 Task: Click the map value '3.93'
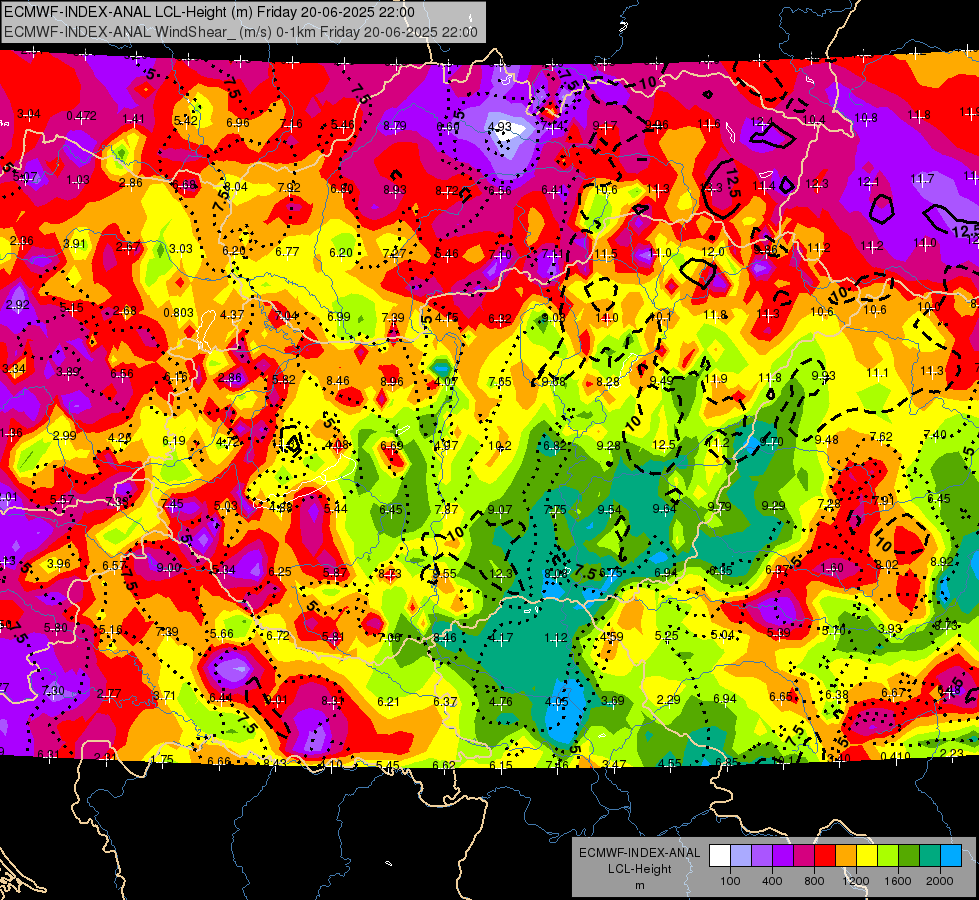click(890, 628)
